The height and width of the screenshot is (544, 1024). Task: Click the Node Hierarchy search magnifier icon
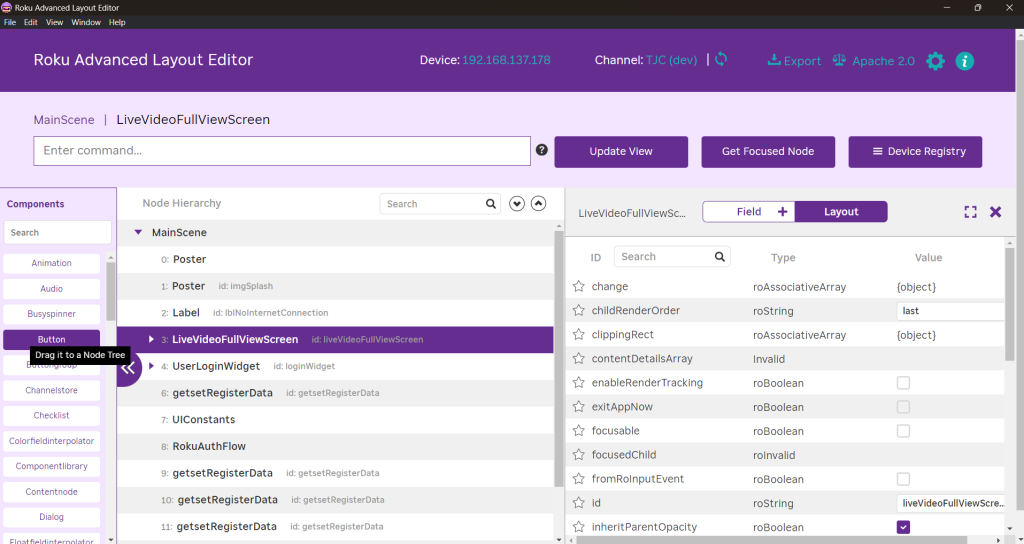point(490,204)
